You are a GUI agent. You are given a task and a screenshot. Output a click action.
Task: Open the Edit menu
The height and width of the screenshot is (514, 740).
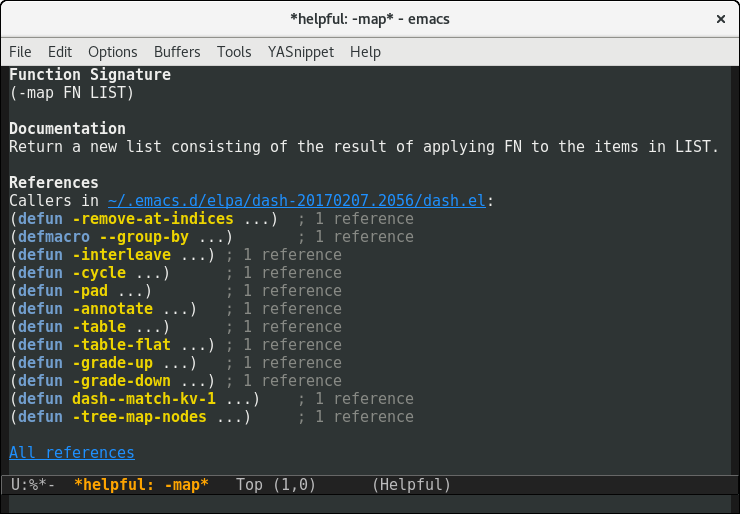(60, 52)
